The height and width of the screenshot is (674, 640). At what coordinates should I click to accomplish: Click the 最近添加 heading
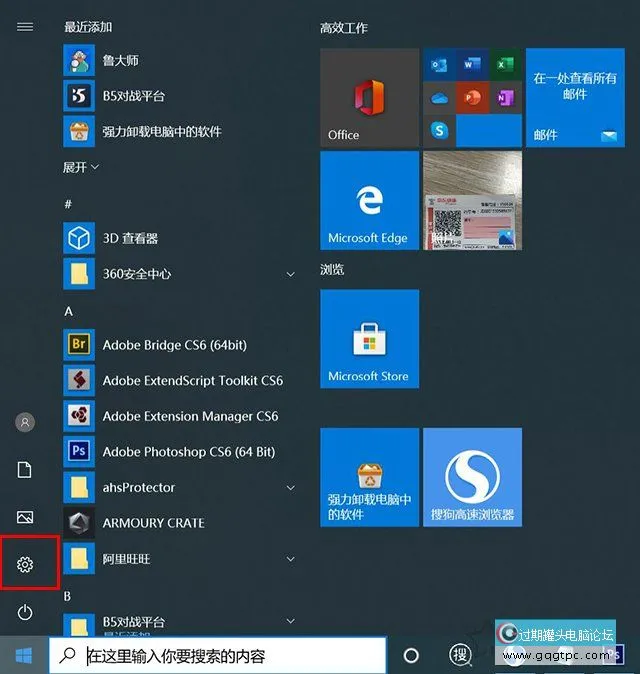click(x=88, y=27)
